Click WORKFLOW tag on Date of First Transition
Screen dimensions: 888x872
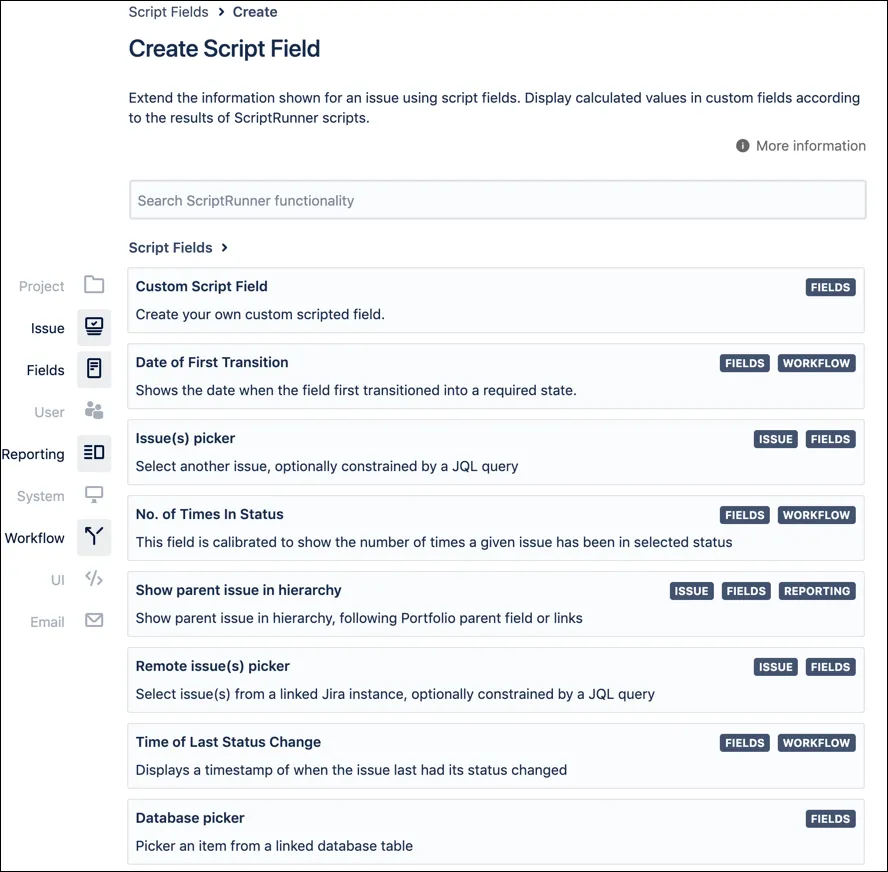816,363
